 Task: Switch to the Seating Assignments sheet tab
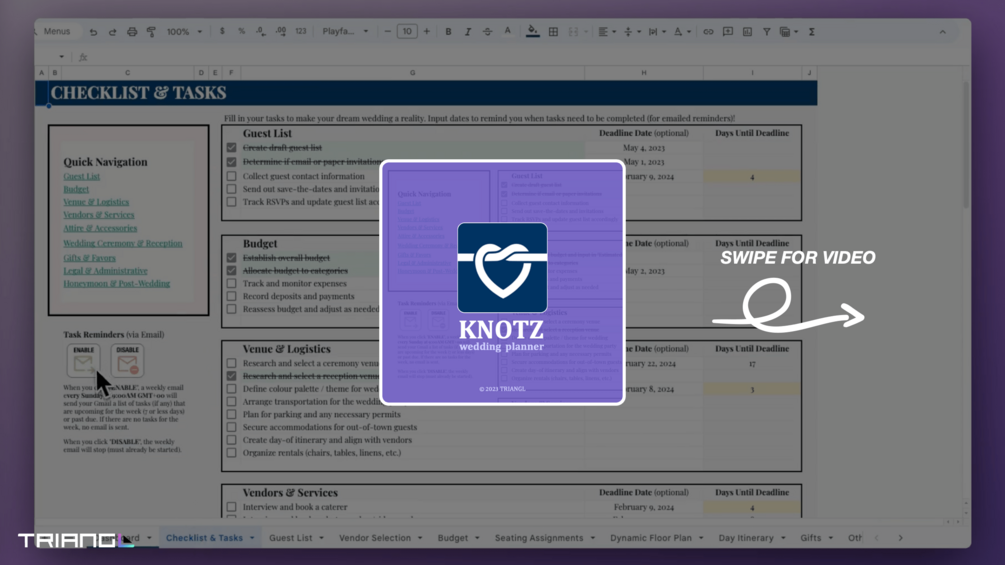(x=539, y=538)
